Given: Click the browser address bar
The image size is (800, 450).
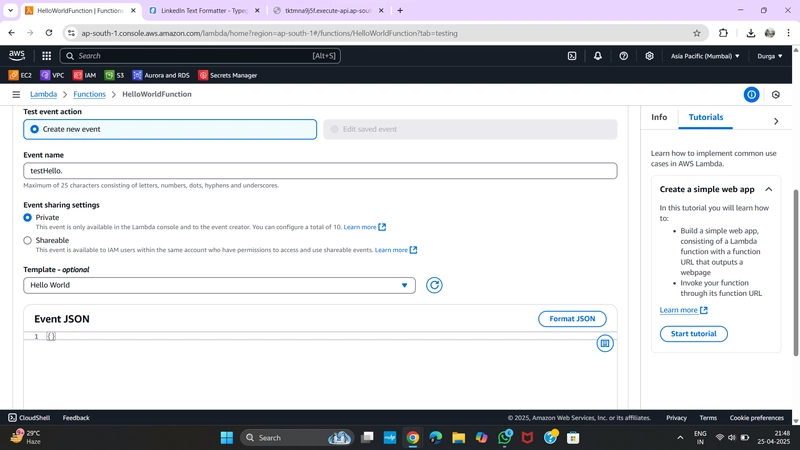Looking at the screenshot, I should tap(383, 33).
